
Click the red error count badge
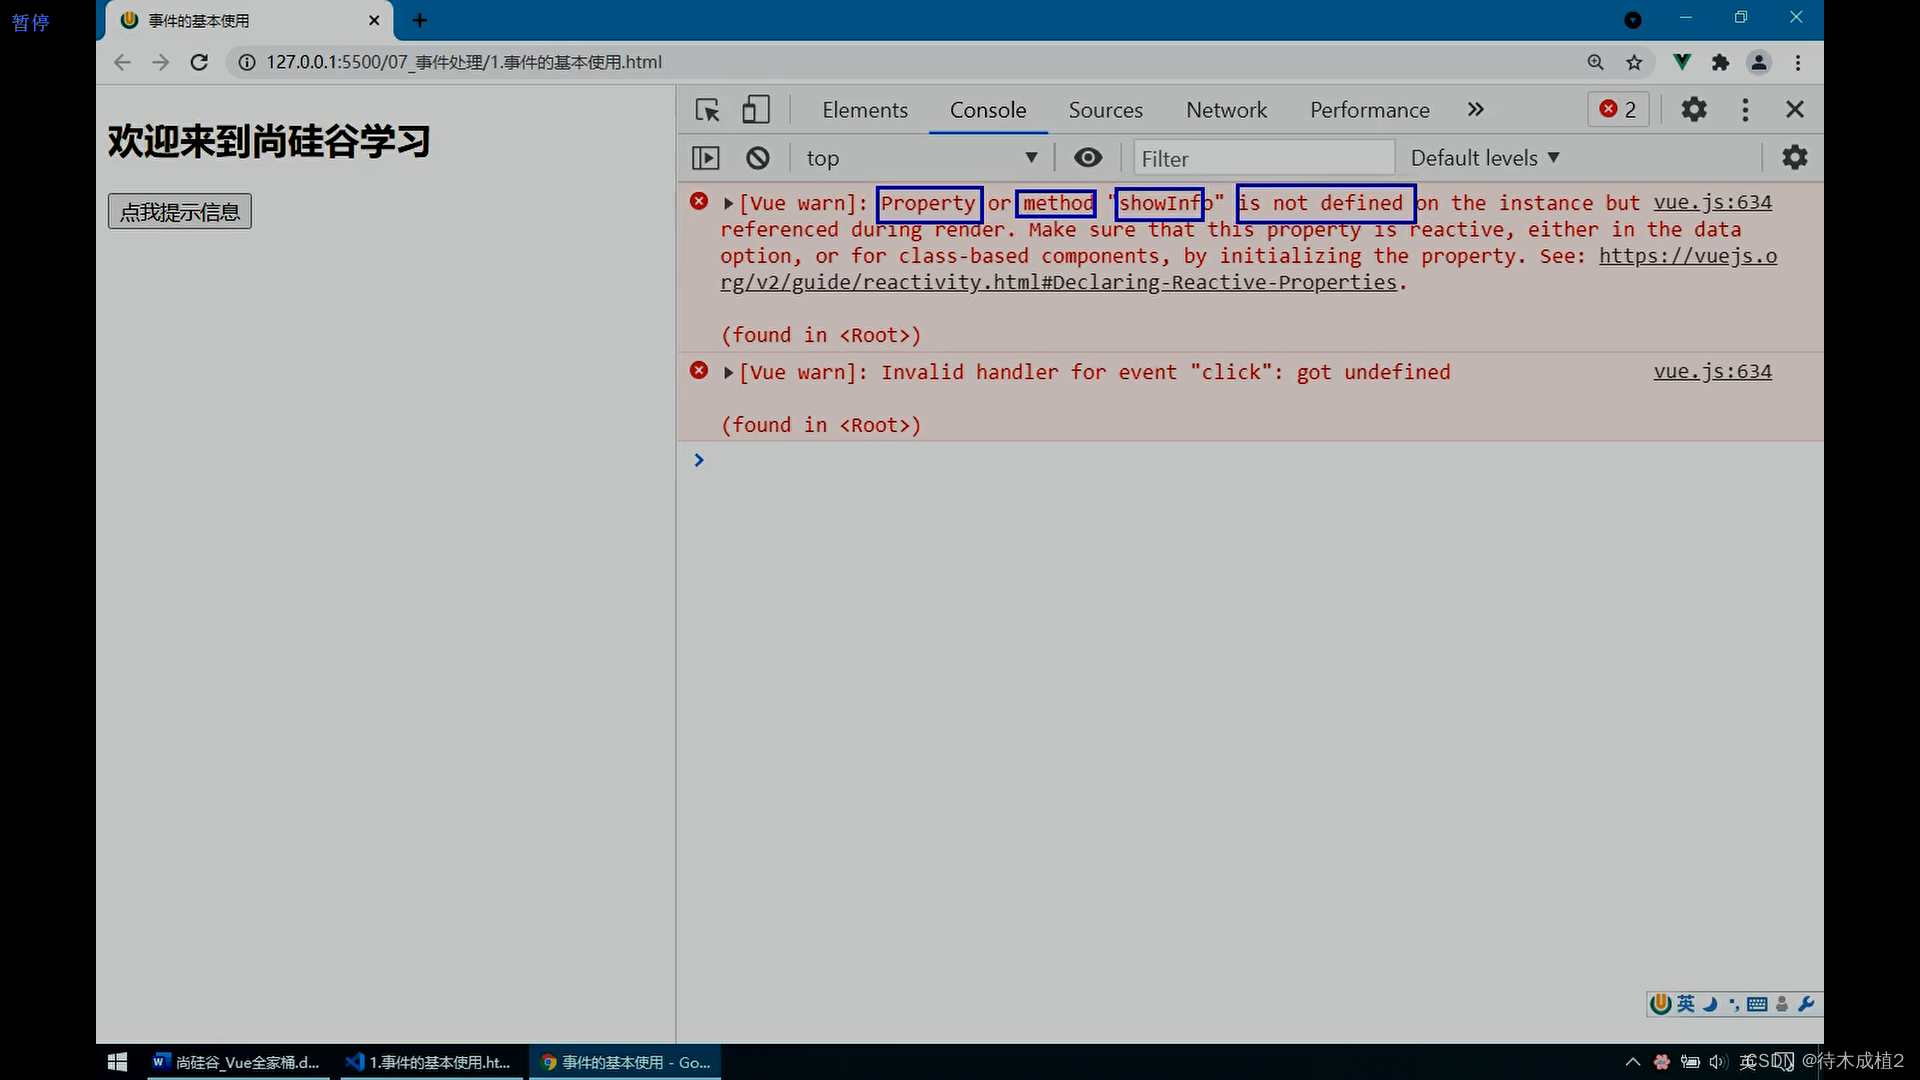1618,109
